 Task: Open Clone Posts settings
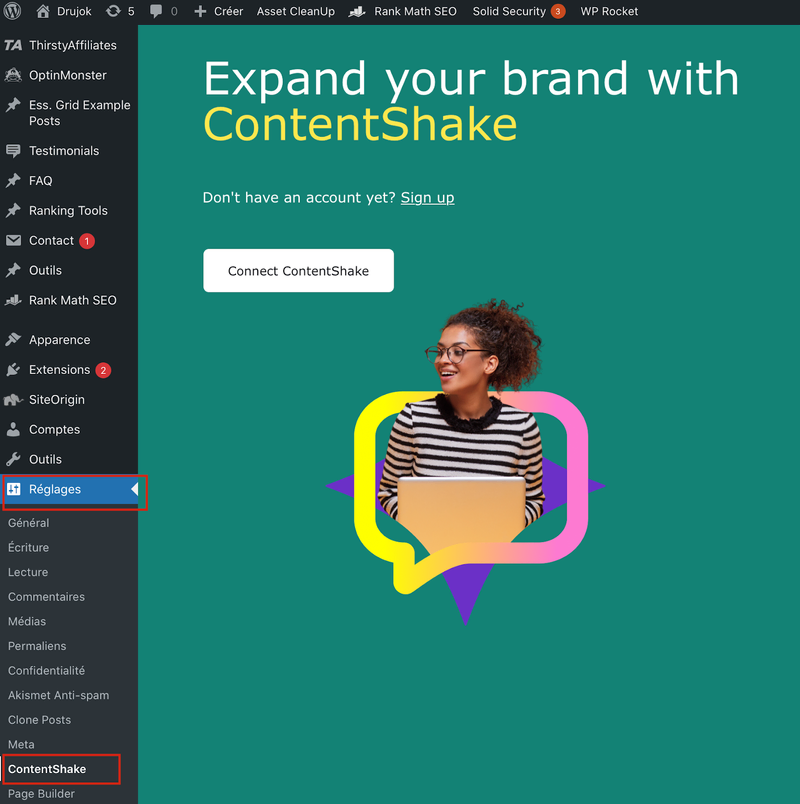[x=39, y=720]
